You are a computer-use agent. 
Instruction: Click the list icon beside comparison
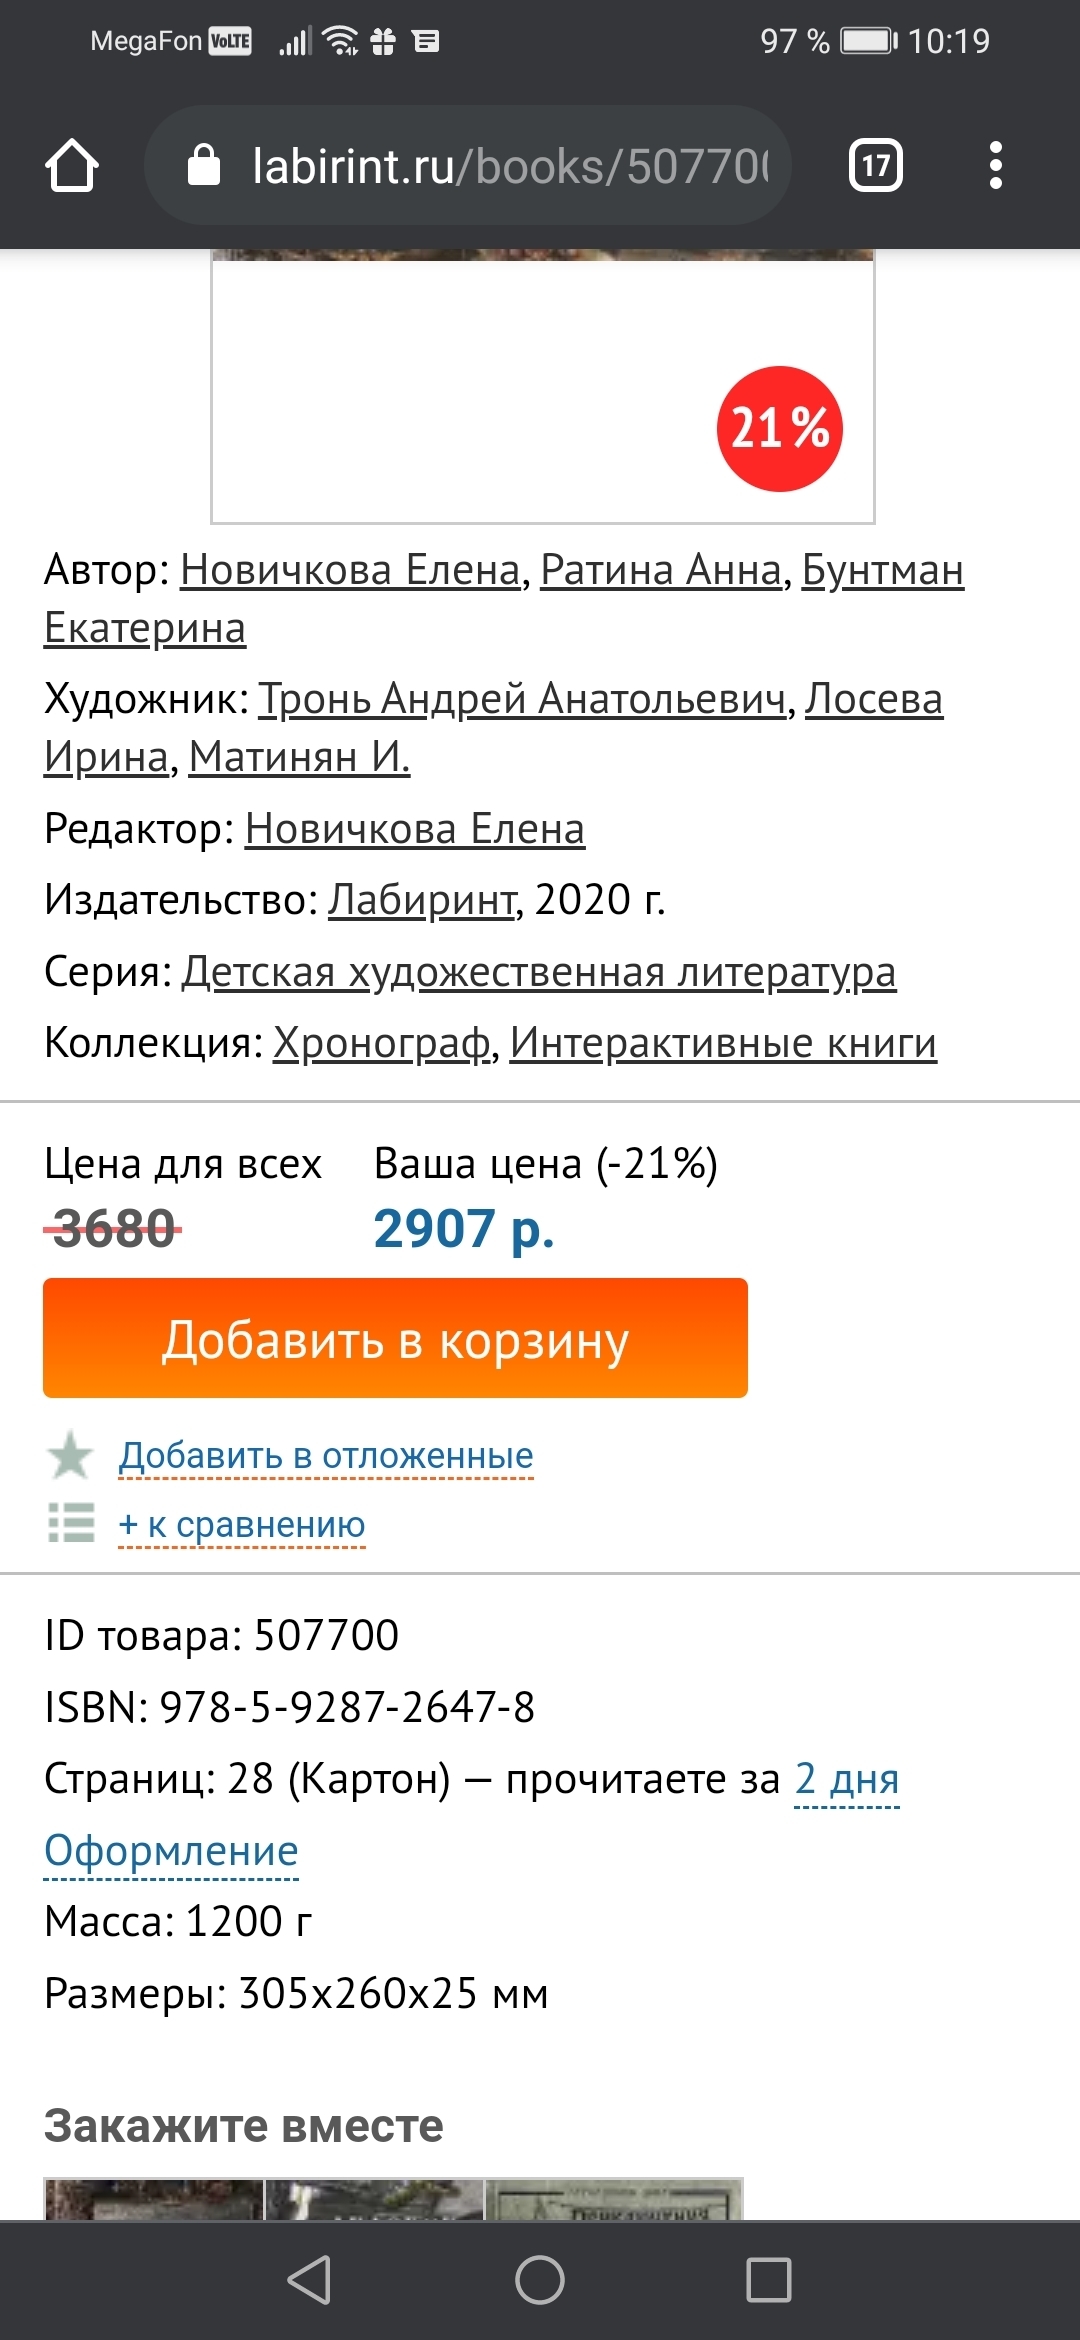[71, 1523]
